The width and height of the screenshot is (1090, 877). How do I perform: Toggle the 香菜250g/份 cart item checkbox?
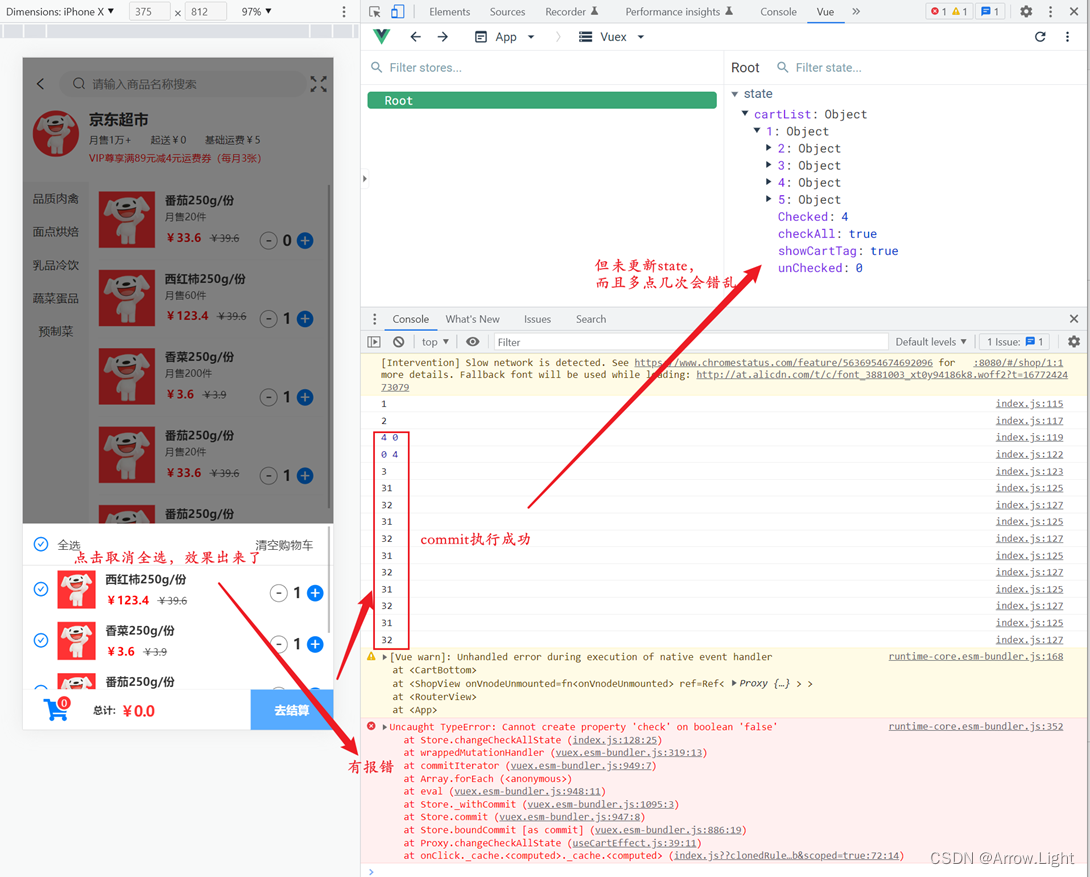click(40, 640)
